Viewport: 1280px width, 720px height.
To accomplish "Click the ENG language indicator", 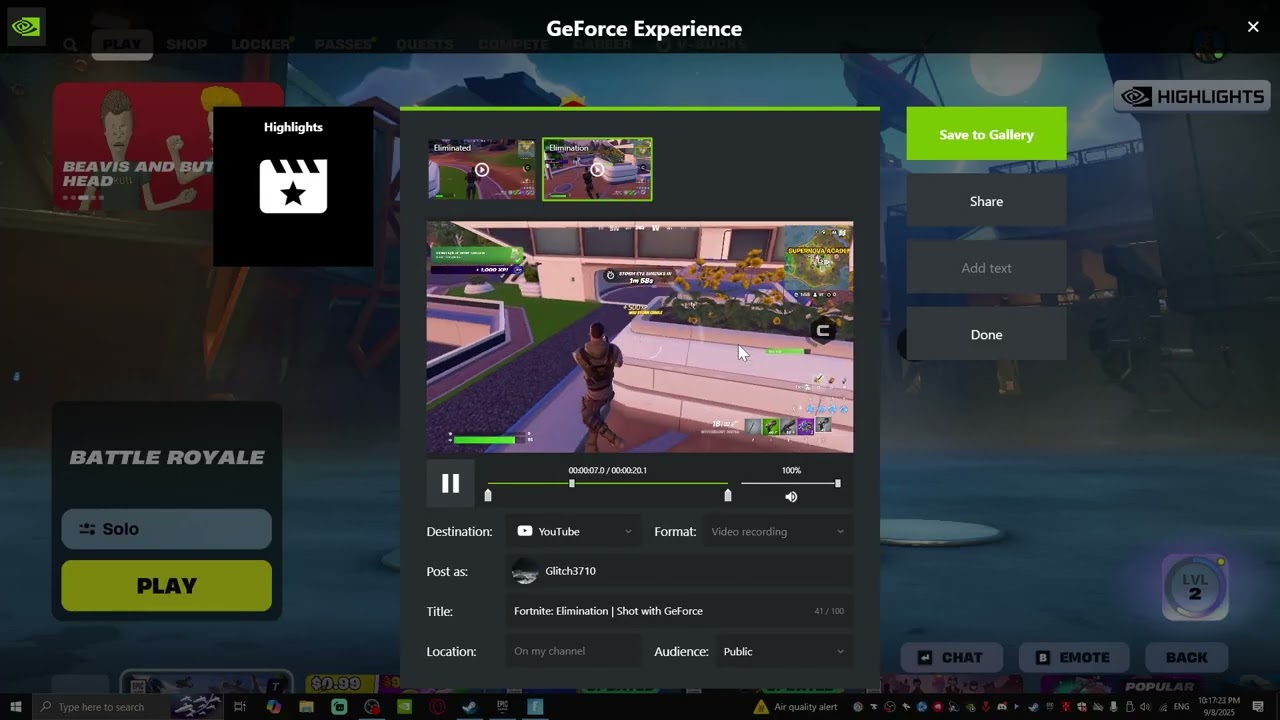I will 1182,707.
